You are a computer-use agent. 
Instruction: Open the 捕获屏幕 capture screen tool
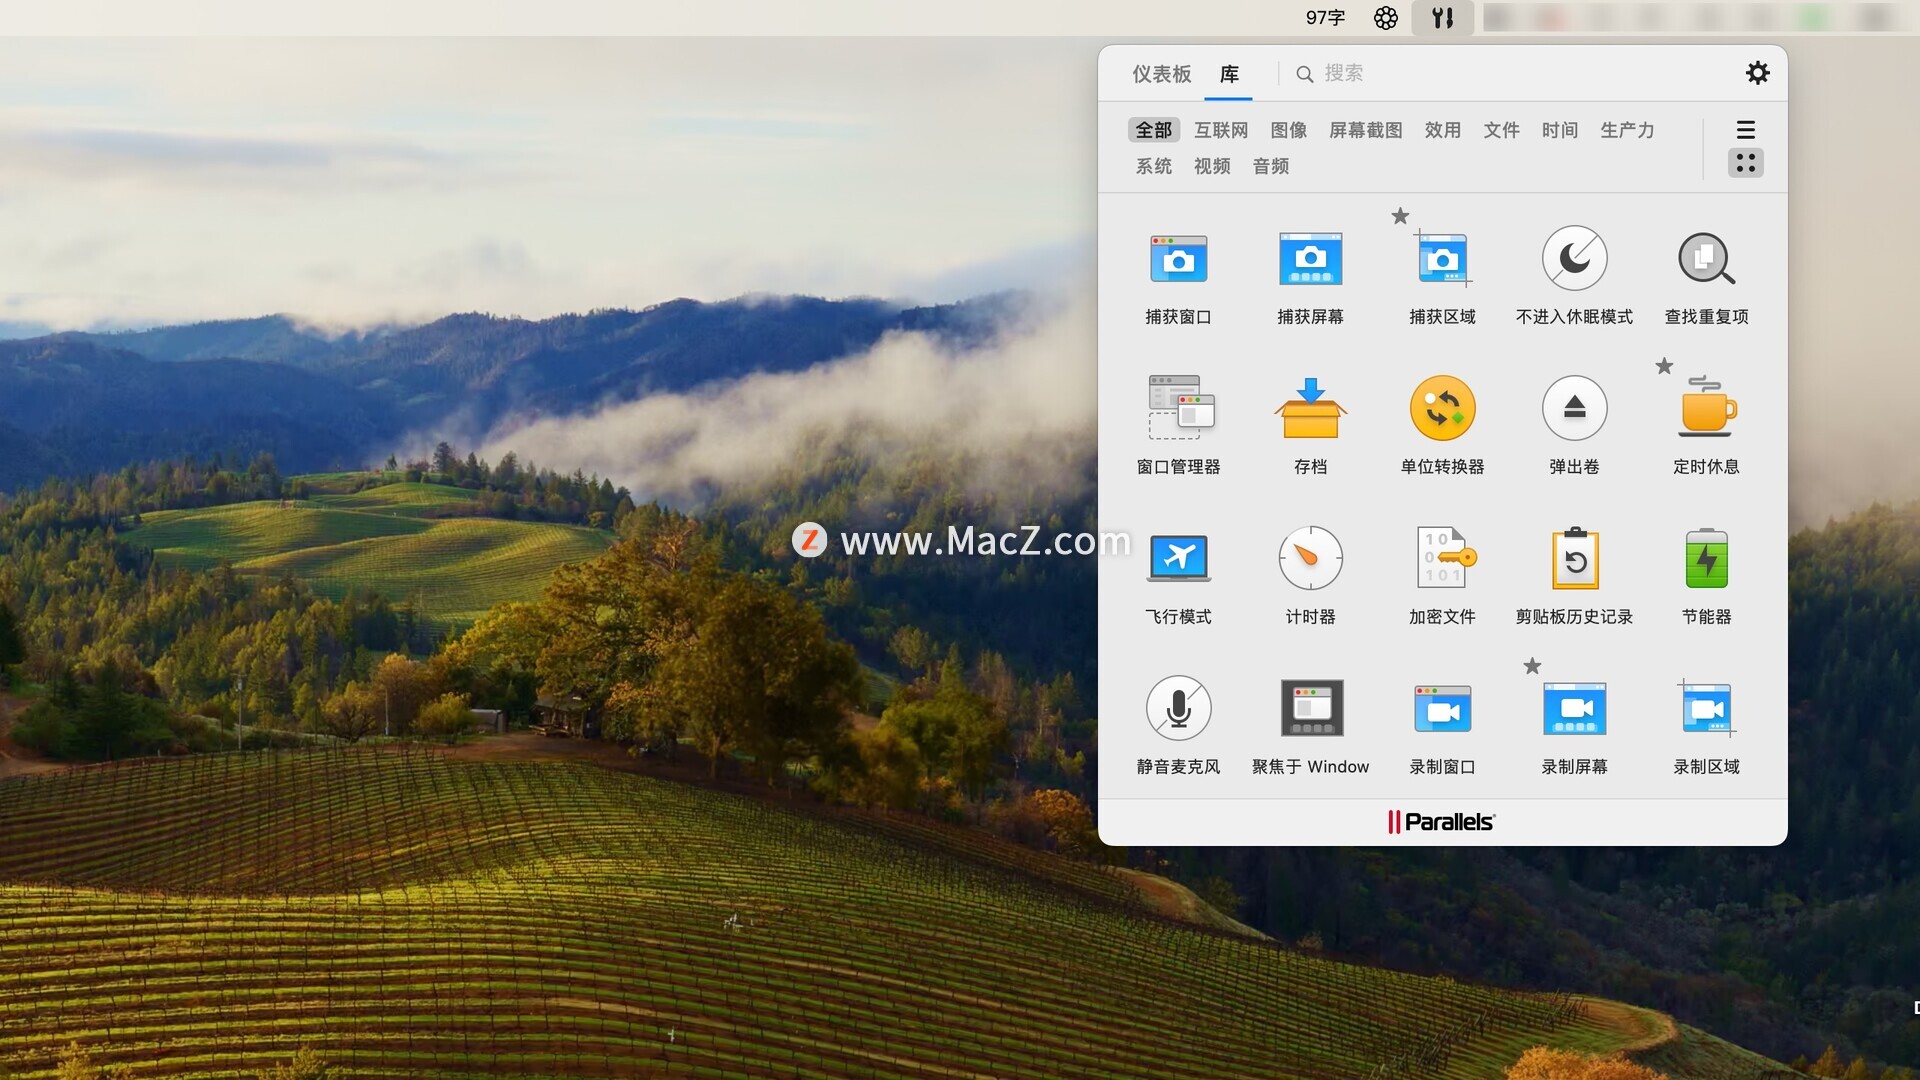click(x=1310, y=278)
